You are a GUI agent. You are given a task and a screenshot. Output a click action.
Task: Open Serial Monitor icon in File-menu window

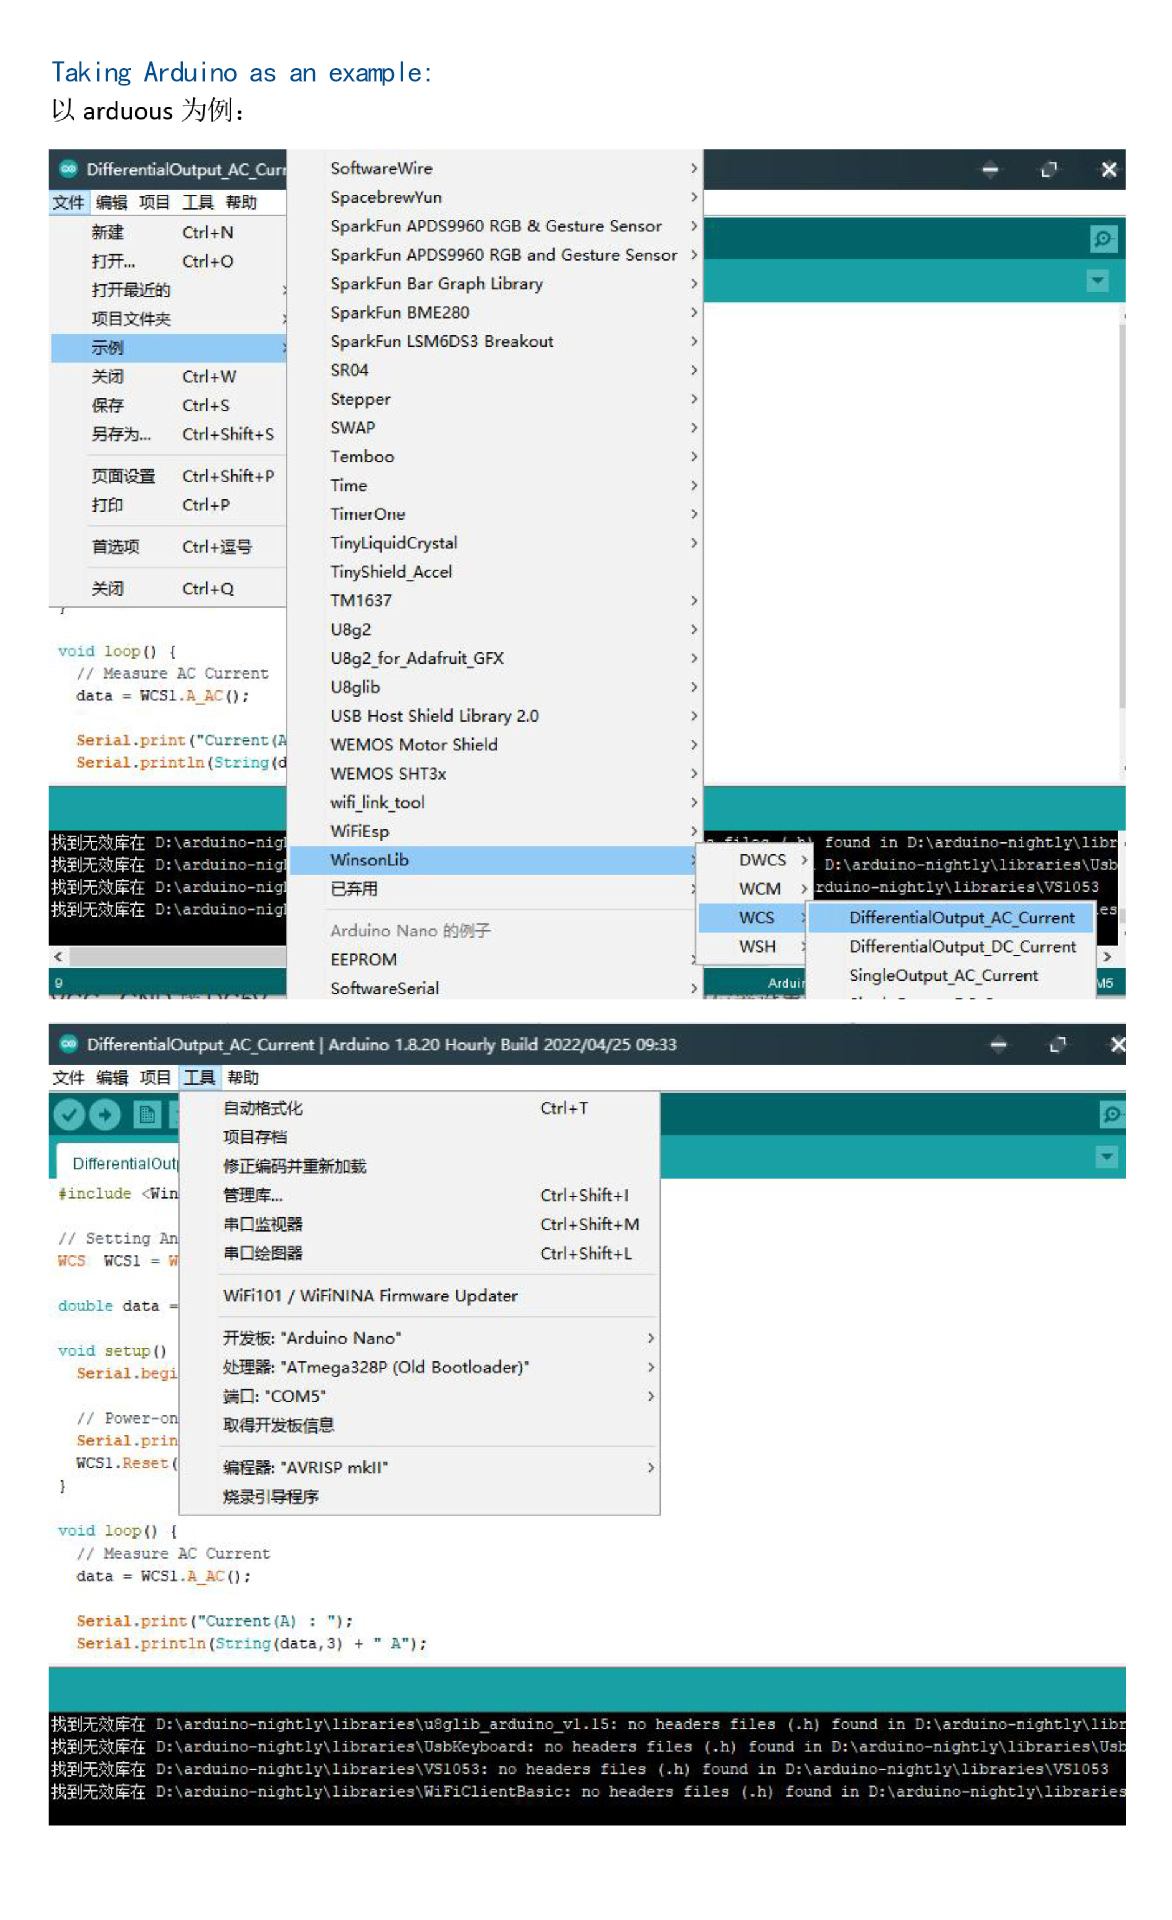click(x=1103, y=239)
